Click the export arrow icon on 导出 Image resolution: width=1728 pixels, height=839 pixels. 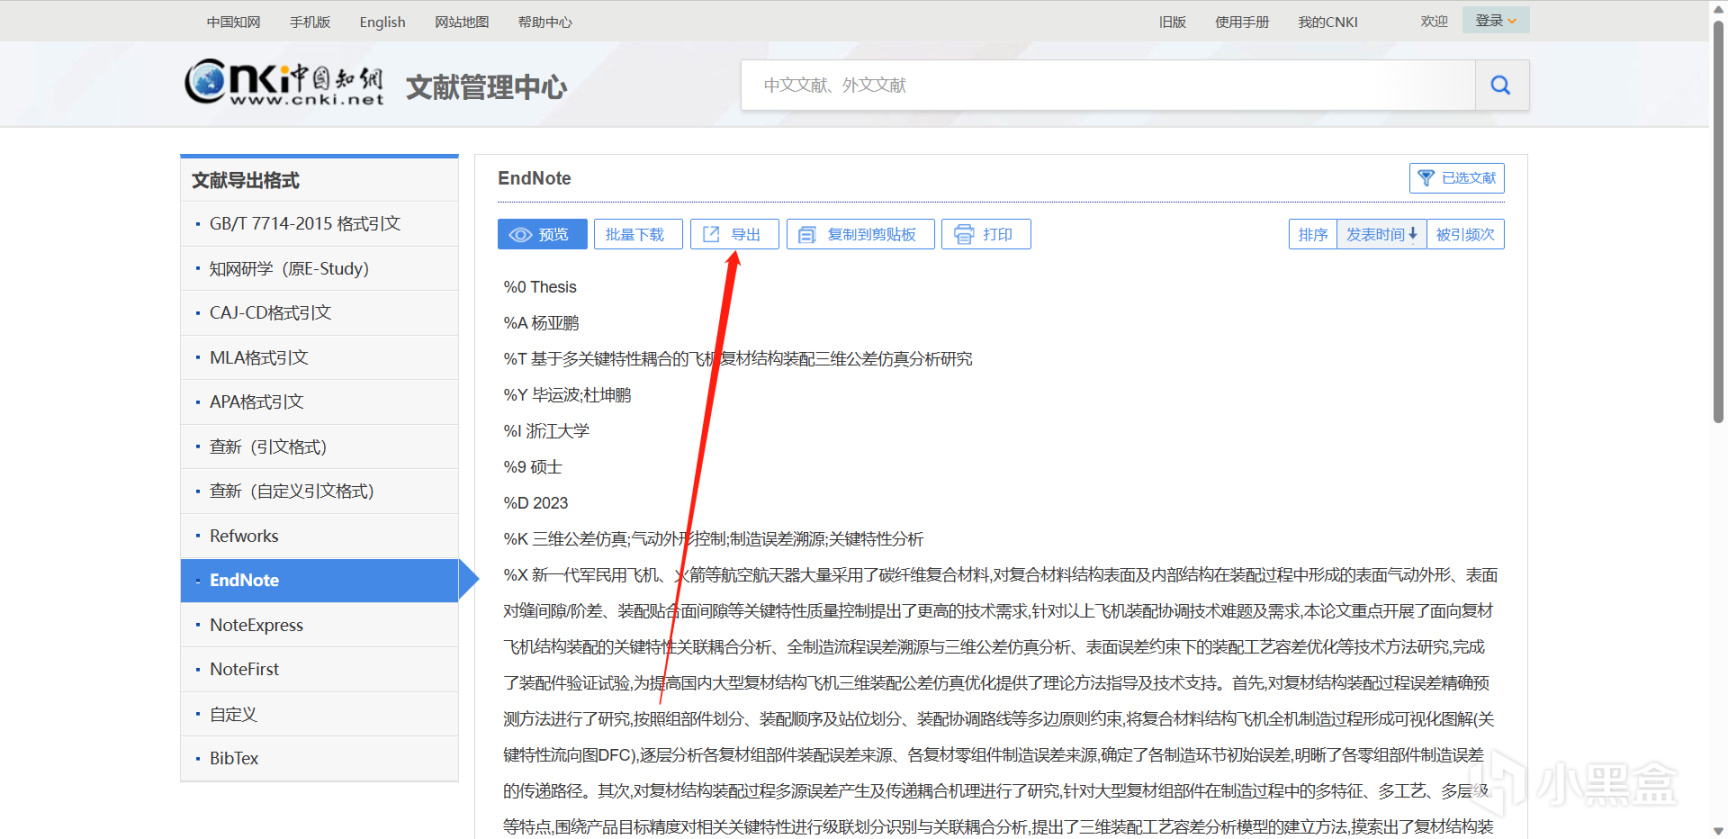click(711, 234)
